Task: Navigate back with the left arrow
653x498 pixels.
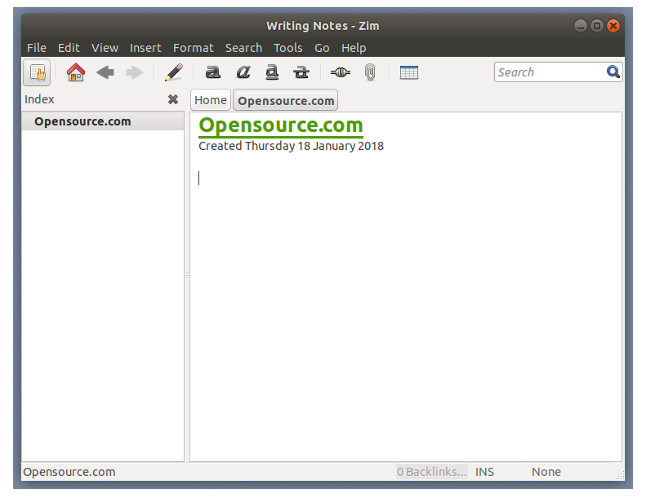Action: (105, 72)
